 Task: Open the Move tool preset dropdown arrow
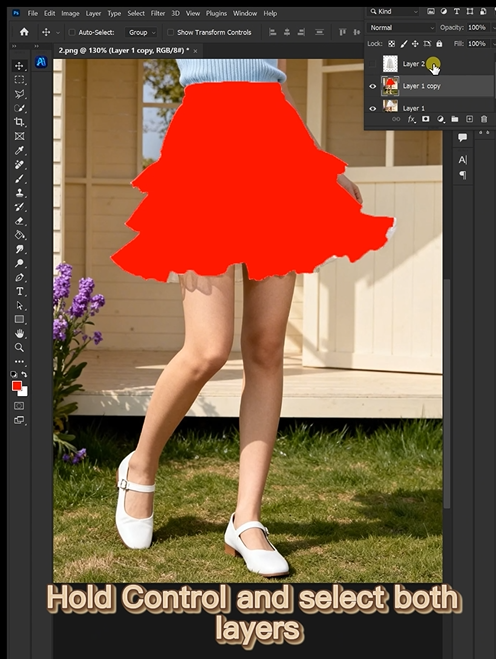[x=58, y=32]
